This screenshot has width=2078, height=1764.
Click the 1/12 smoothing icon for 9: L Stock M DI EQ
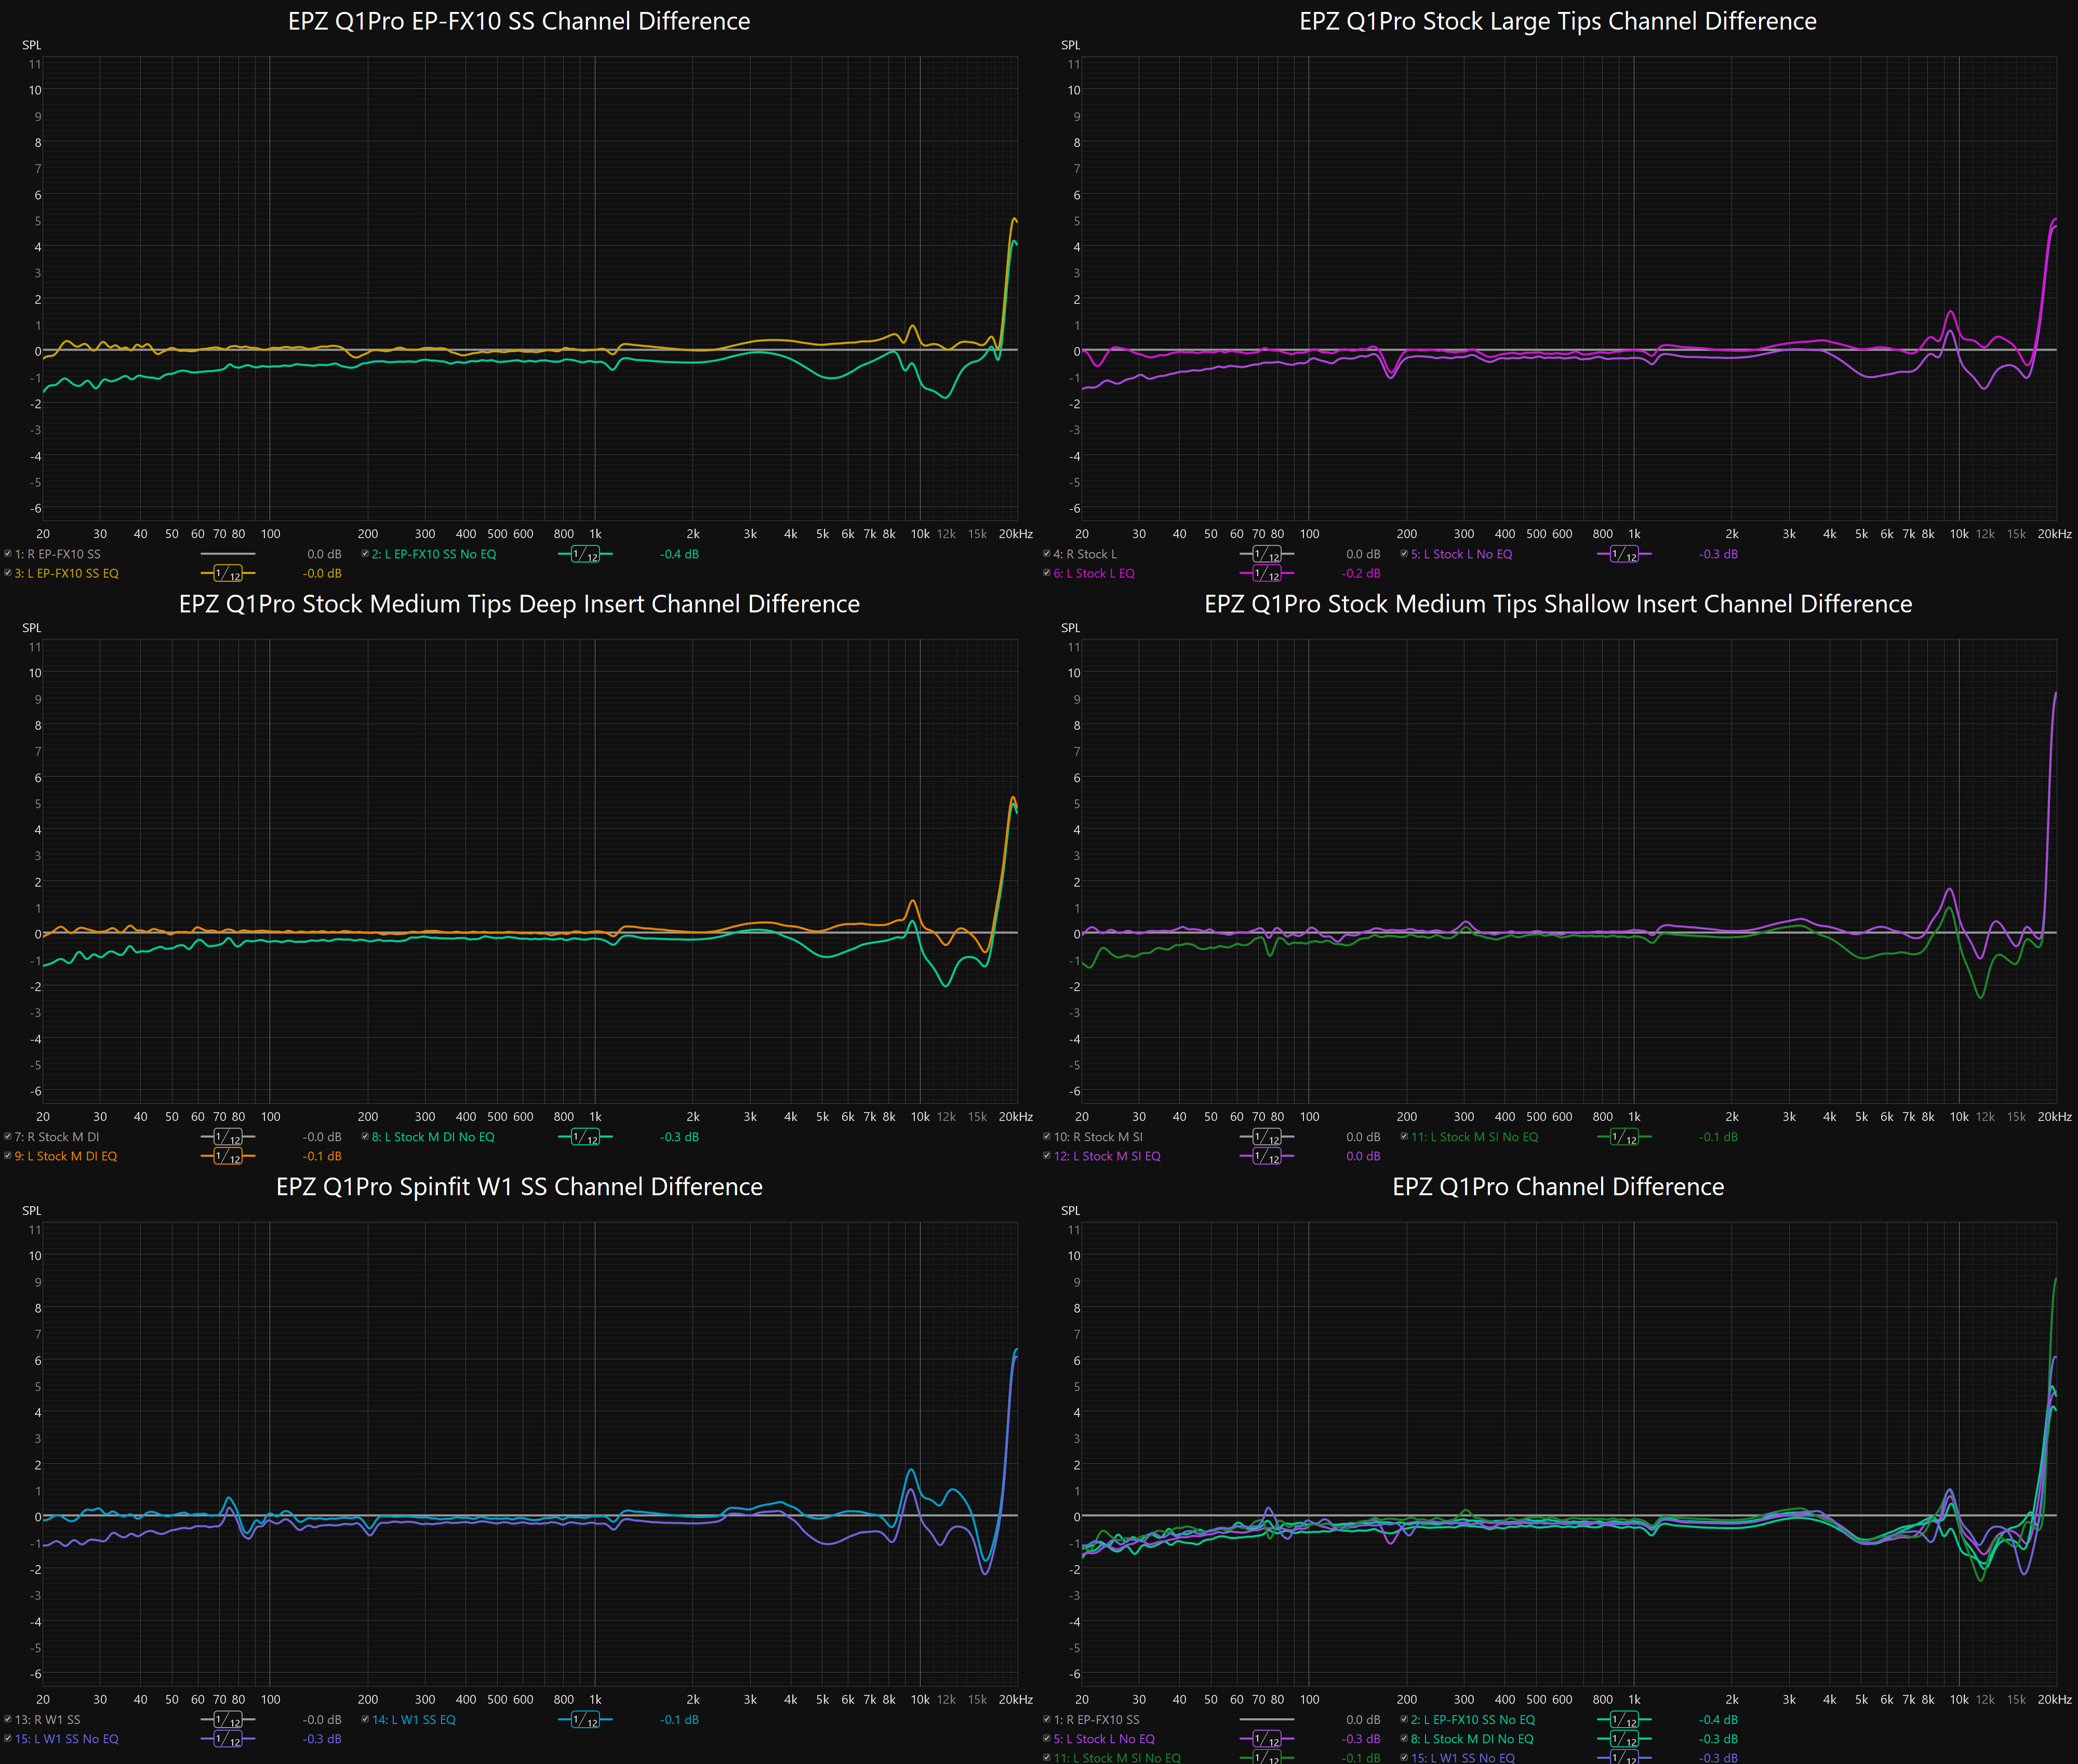point(228,1156)
